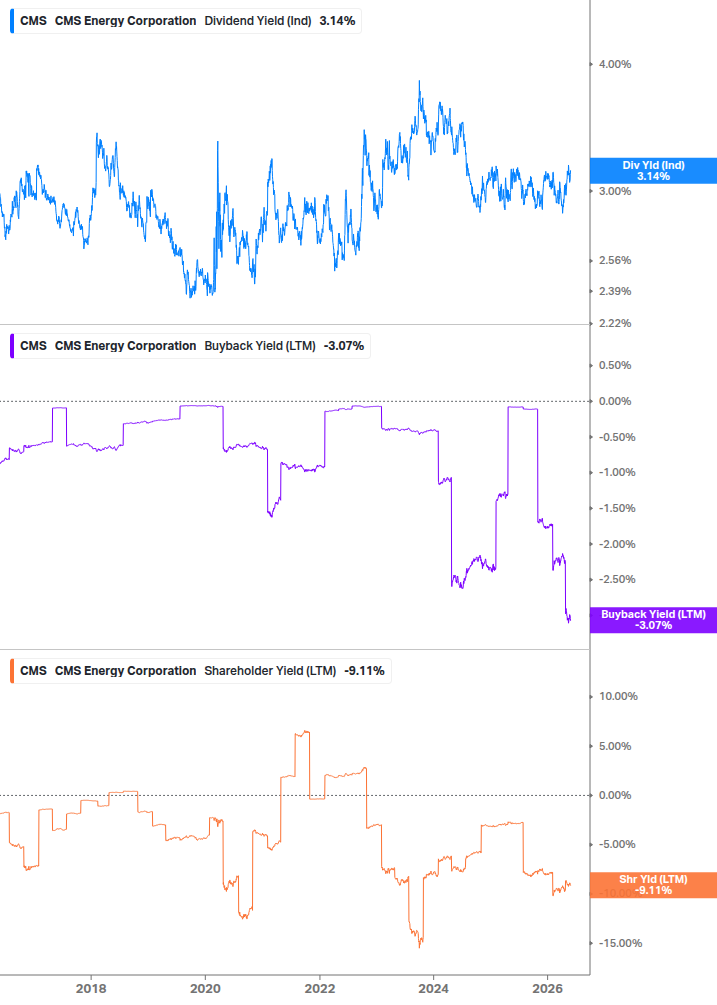Click the -0.50% buyback yield axis label
This screenshot has height=1005, width=717.
(617, 437)
